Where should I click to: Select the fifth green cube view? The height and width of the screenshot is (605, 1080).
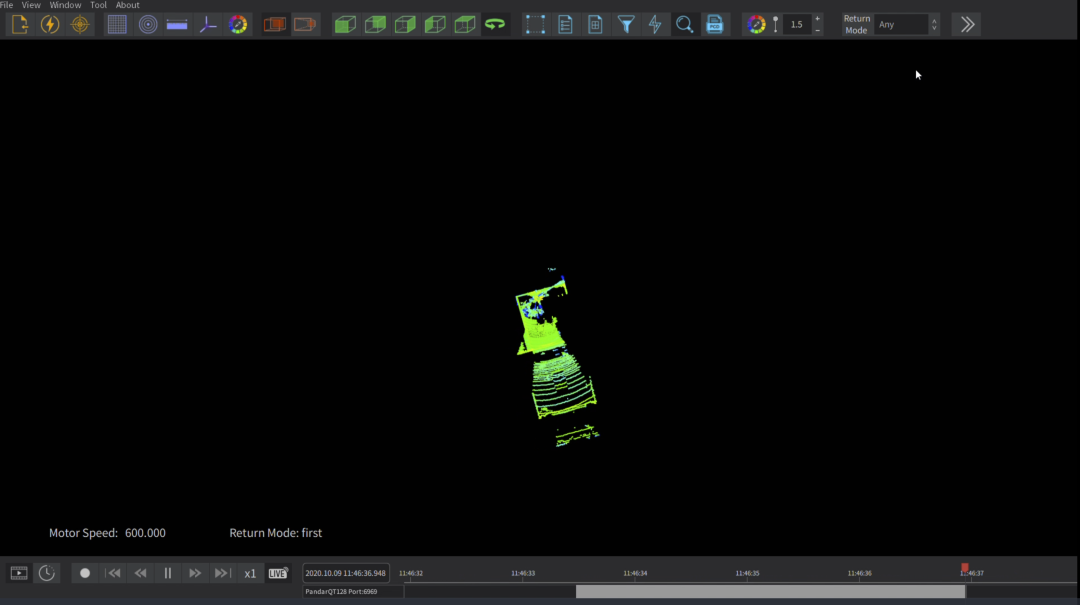tap(465, 25)
